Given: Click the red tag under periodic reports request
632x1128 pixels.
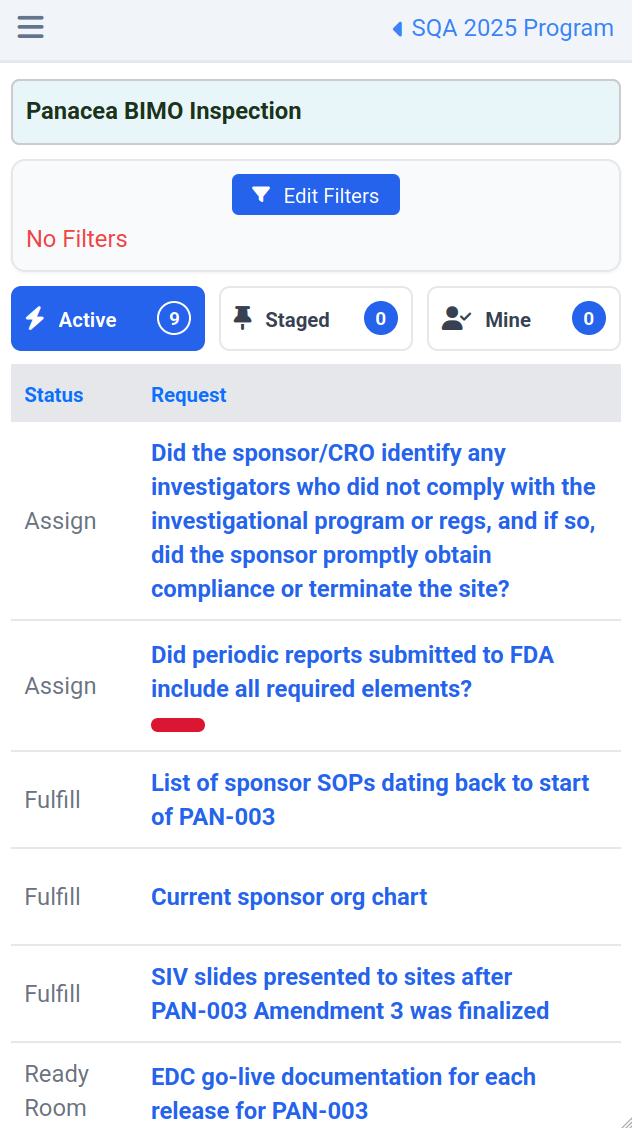Looking at the screenshot, I should pos(178,725).
